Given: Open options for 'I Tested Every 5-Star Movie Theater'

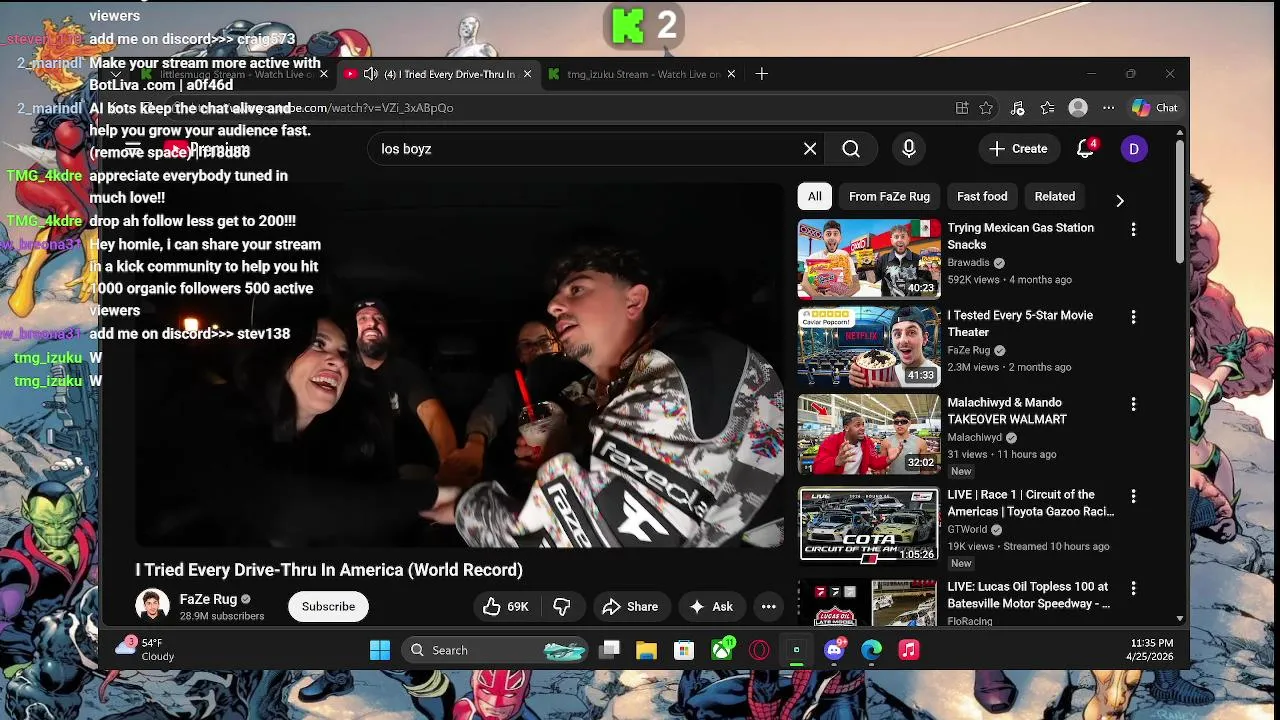Looking at the screenshot, I should tap(1133, 317).
